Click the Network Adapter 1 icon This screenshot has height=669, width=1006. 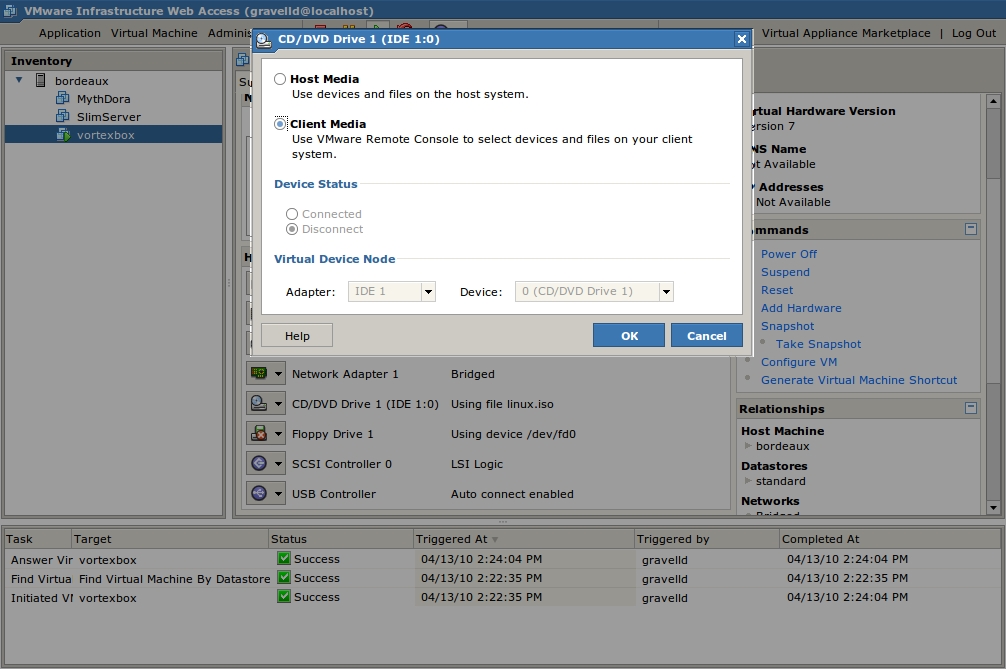click(259, 373)
